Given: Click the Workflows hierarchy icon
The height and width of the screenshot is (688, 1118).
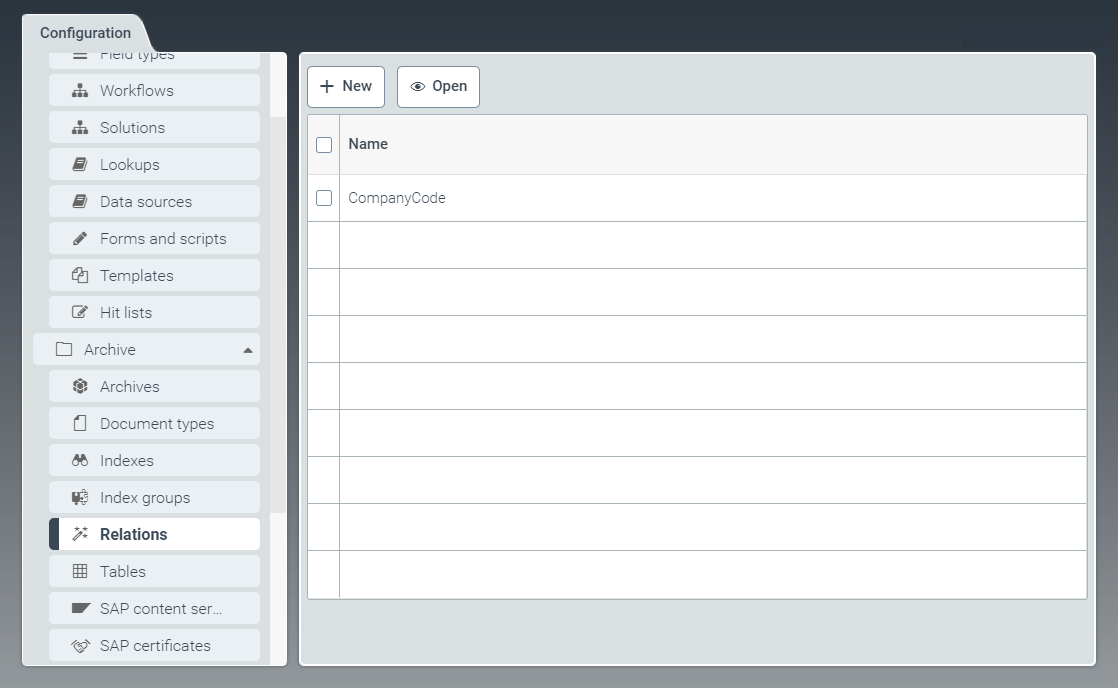Looking at the screenshot, I should [x=80, y=91].
